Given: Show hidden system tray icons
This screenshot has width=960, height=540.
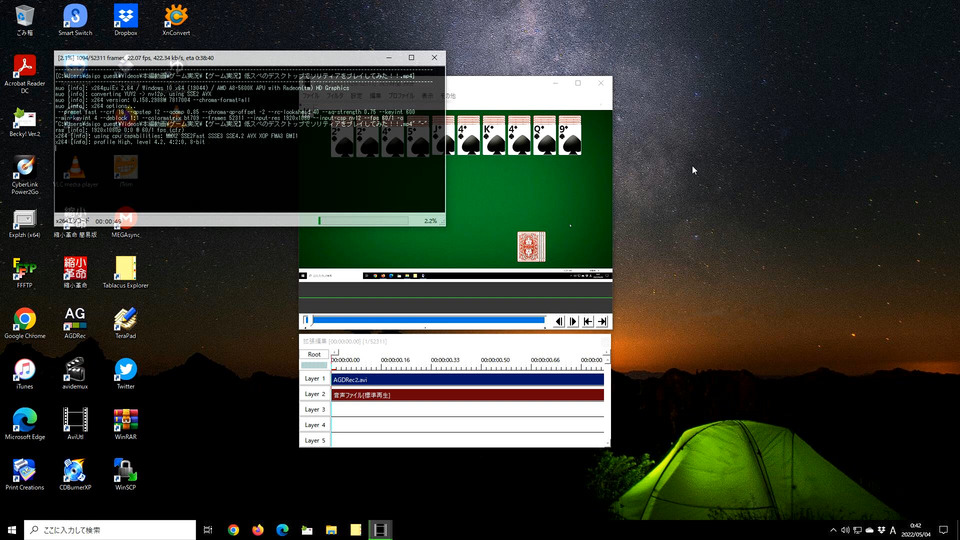Looking at the screenshot, I should click(x=834, y=530).
